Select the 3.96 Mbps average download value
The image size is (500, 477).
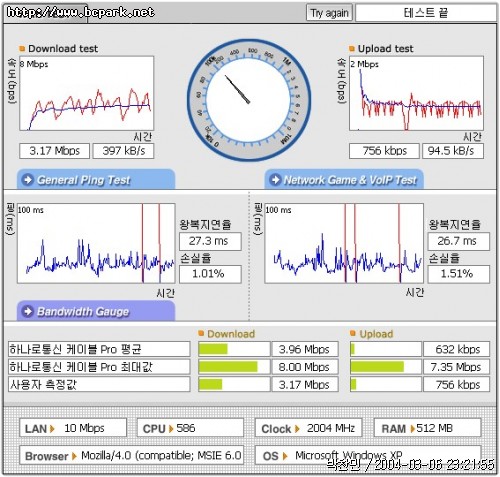point(305,349)
